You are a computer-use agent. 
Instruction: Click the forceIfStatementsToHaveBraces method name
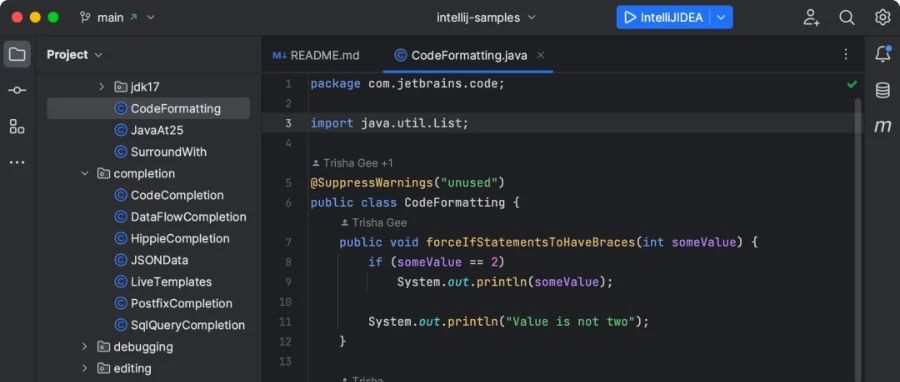530,242
